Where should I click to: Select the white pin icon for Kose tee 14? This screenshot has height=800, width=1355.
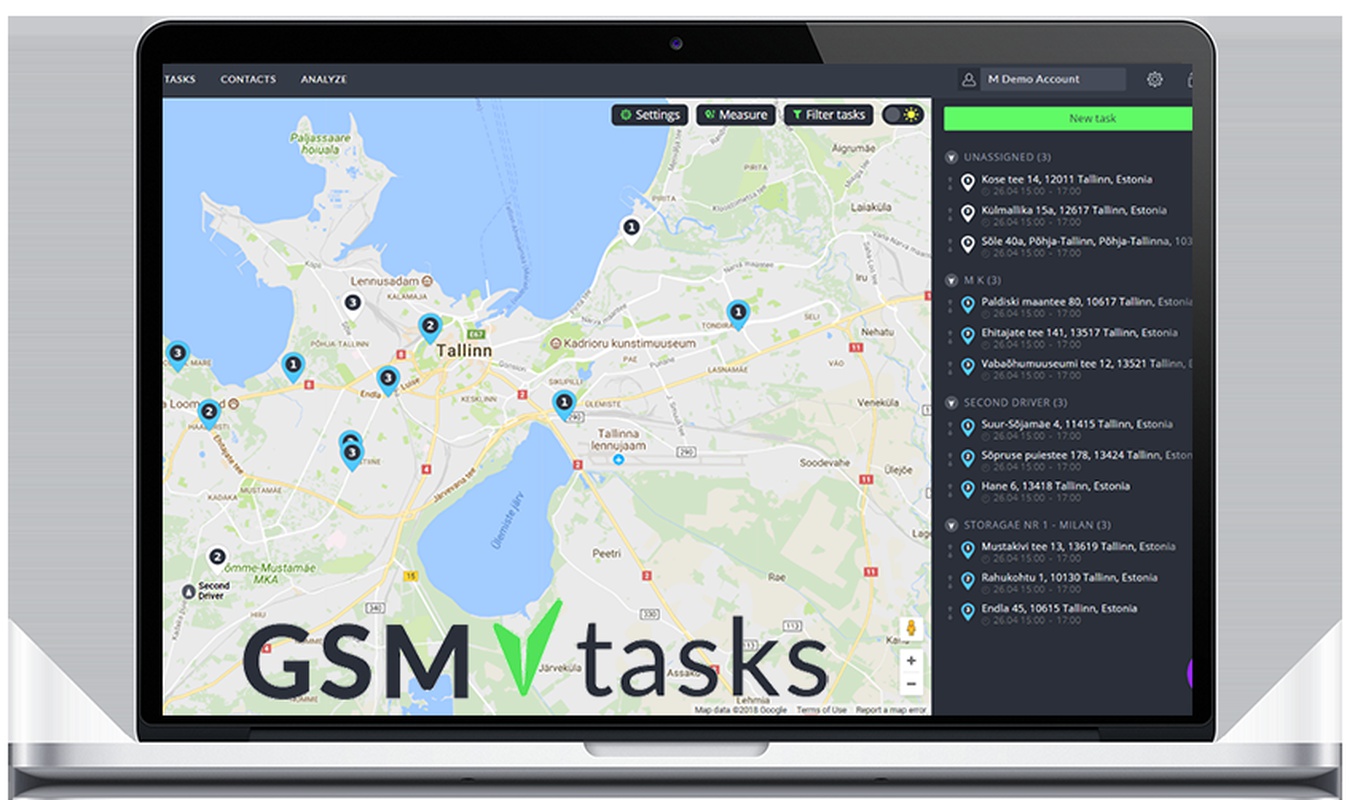pos(967,182)
